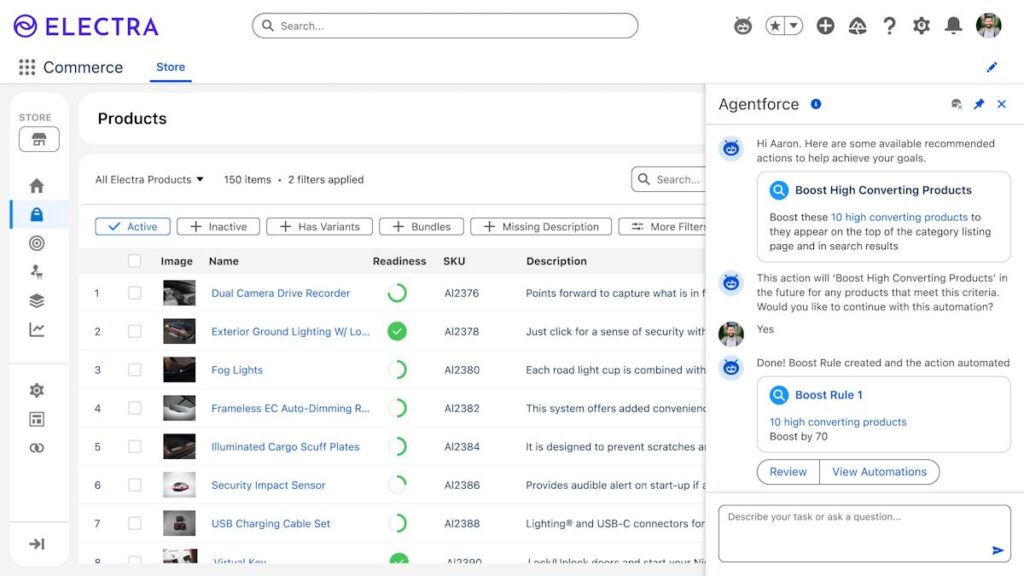Viewport: 1024px width, 576px height.
Task: Add the Bundles filter
Action: (421, 227)
